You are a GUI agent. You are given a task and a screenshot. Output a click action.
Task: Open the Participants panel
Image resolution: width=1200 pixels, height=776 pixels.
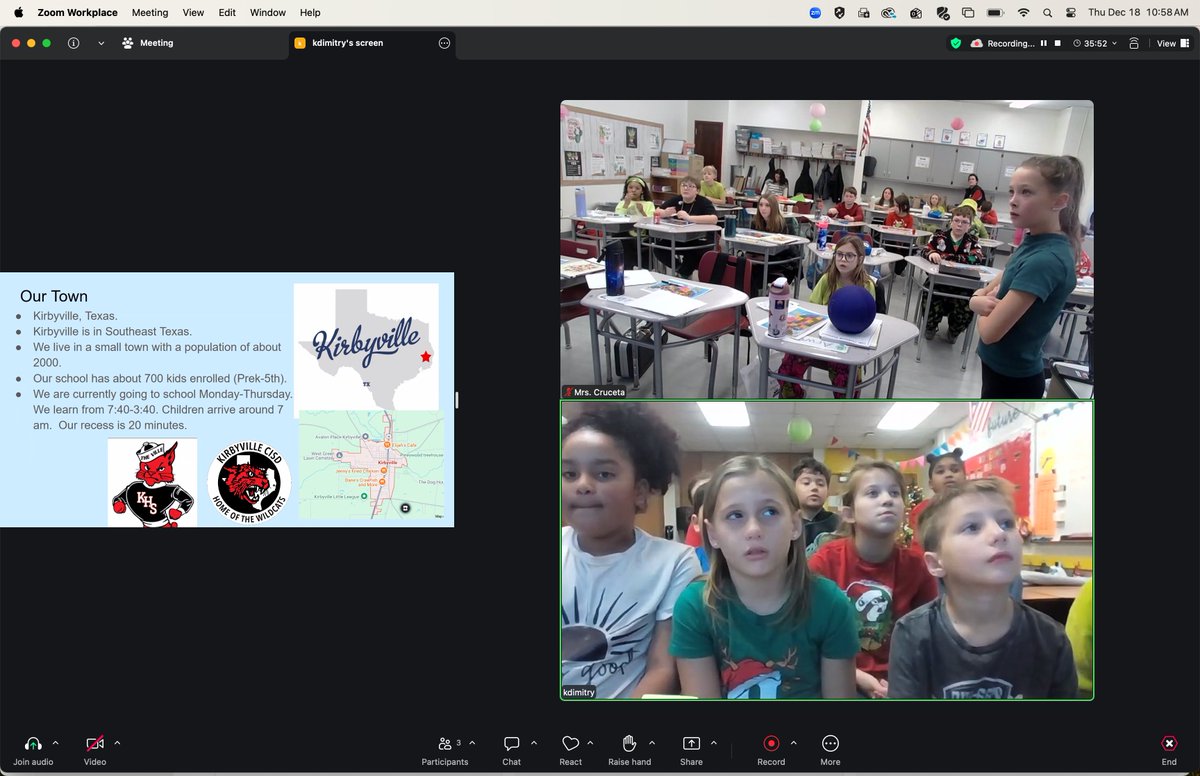[x=445, y=750]
